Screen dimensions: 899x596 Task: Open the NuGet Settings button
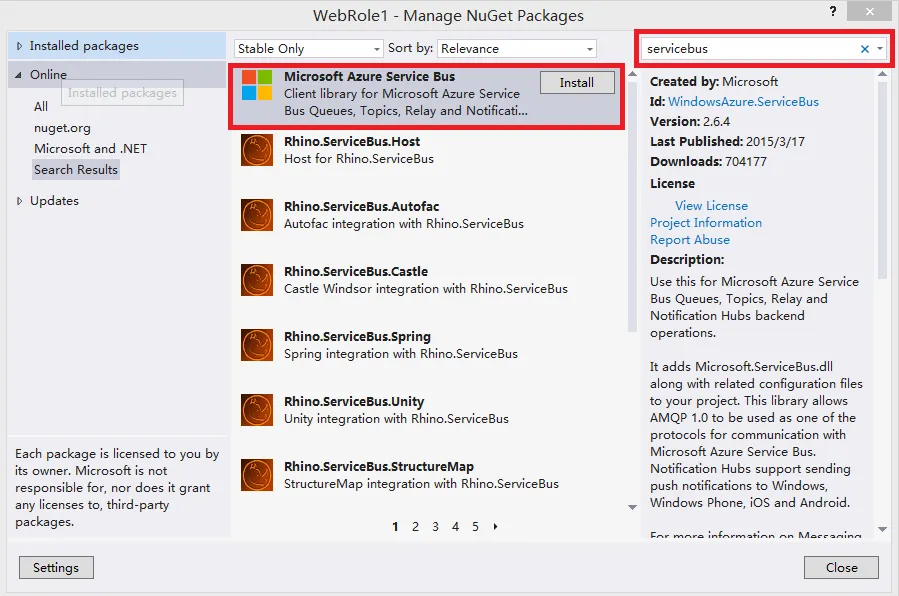[56, 567]
